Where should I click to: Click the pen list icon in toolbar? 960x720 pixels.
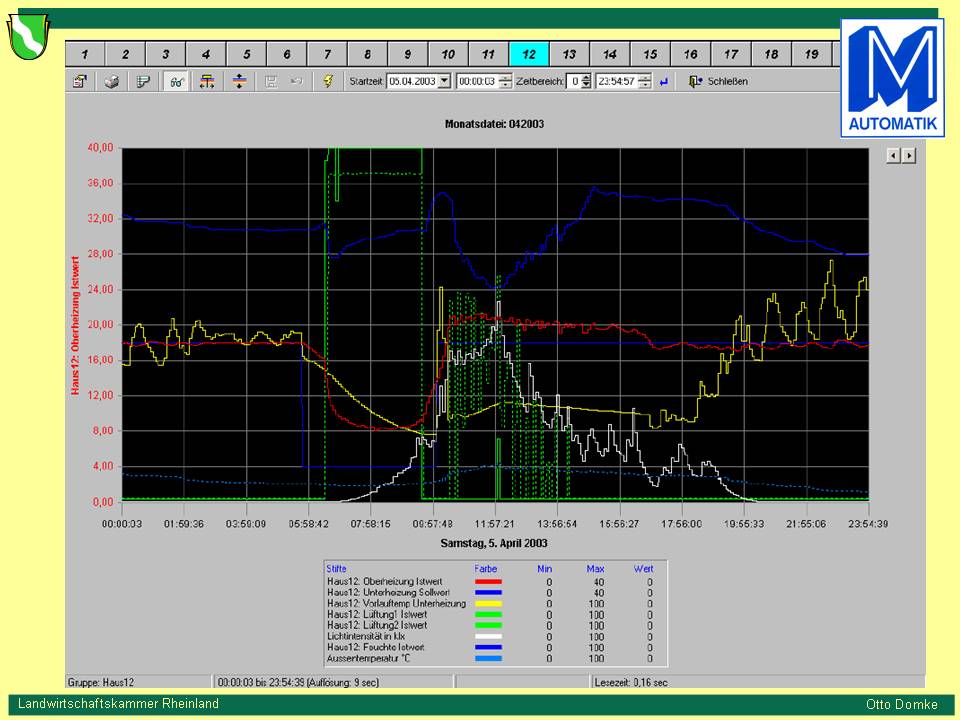pos(143,81)
